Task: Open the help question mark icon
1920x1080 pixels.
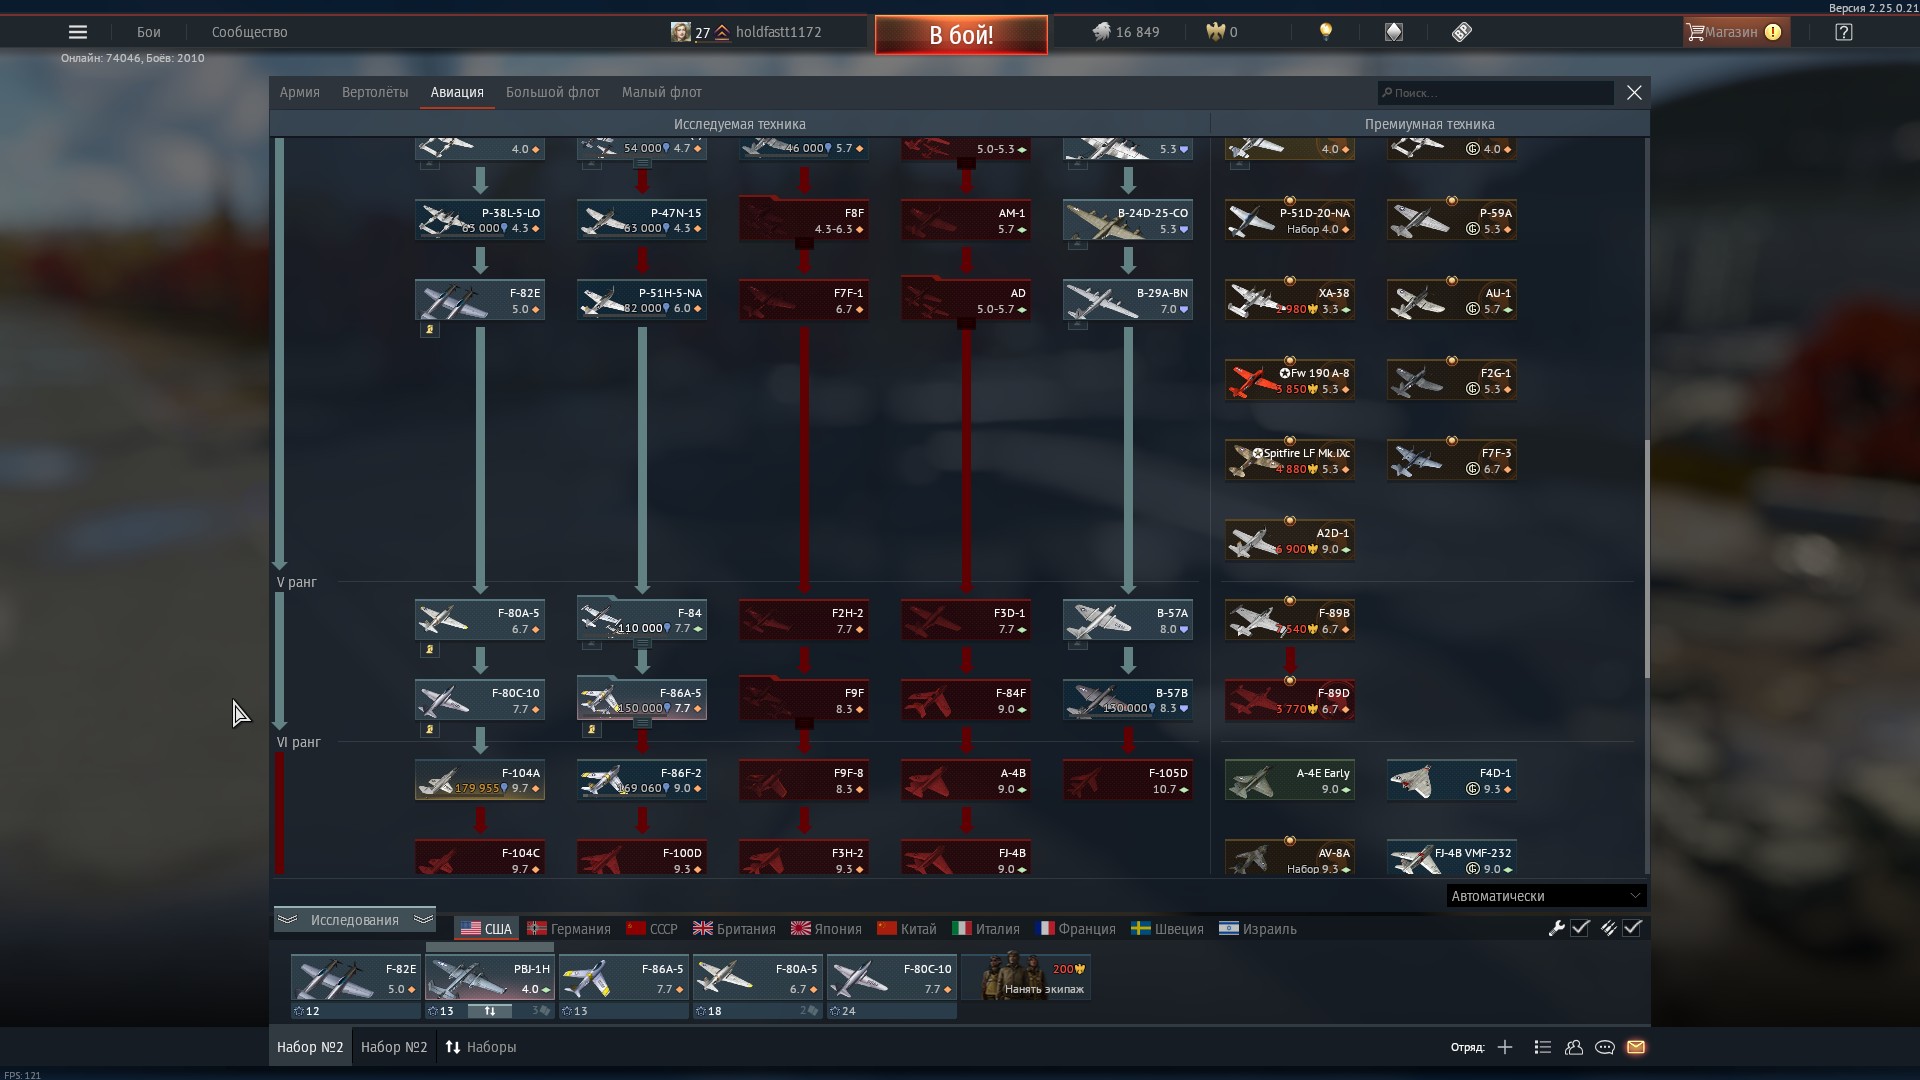Action: click(1844, 32)
